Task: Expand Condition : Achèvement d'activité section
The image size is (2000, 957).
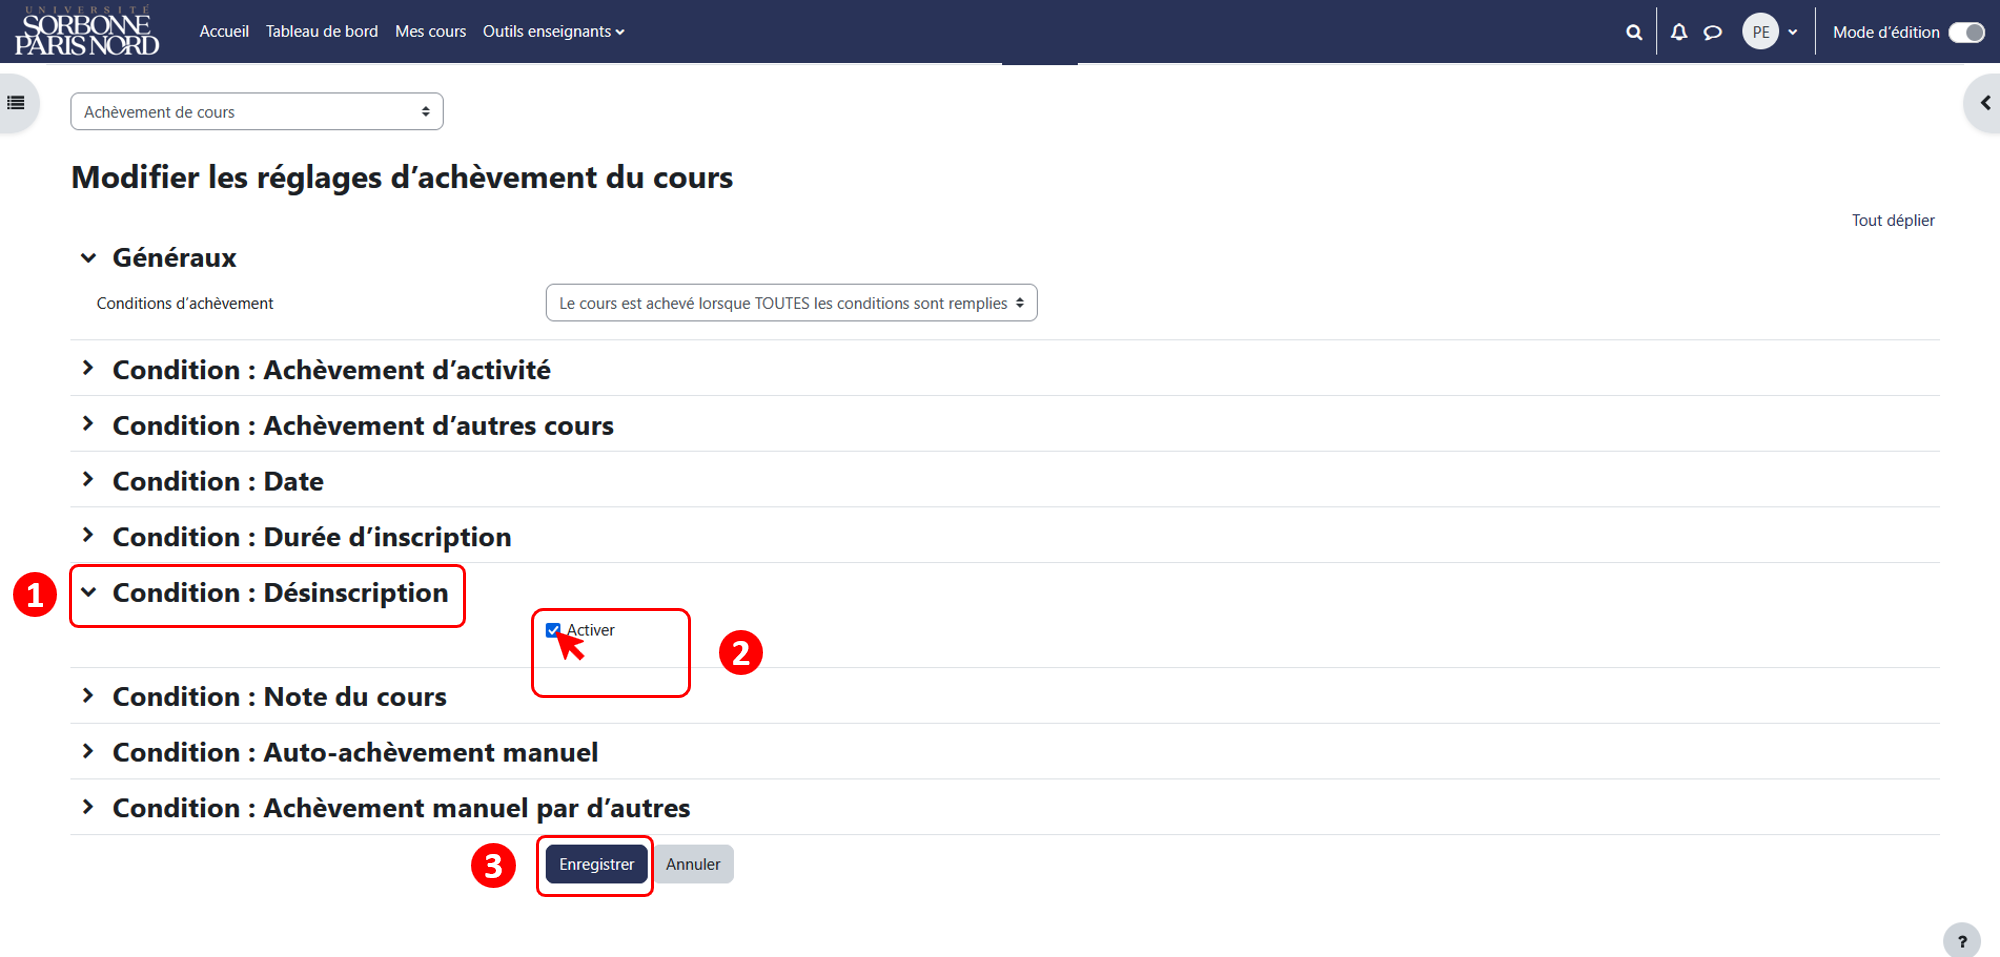Action: pyautogui.click(x=331, y=370)
